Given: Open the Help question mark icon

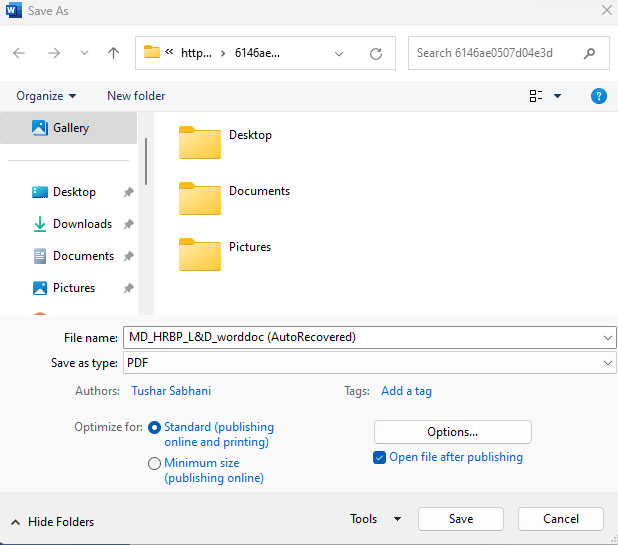Looking at the screenshot, I should pos(599,96).
